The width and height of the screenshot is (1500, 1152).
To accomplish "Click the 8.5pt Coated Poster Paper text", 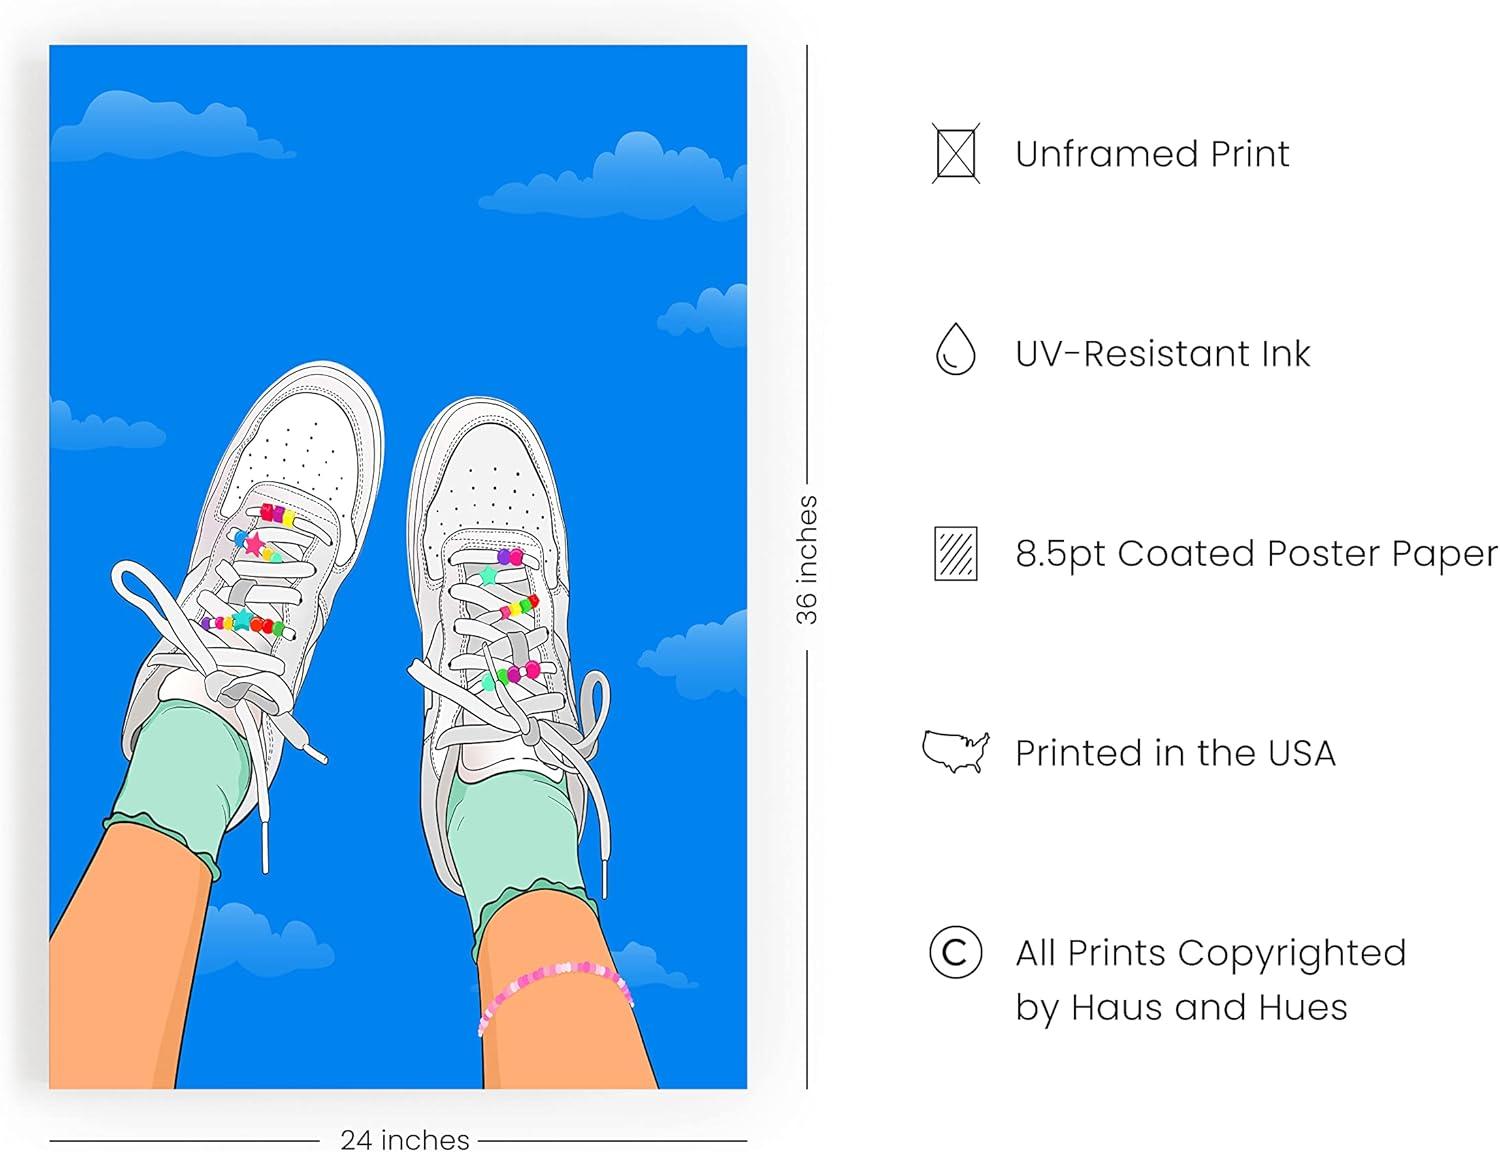I will 1256,554.
